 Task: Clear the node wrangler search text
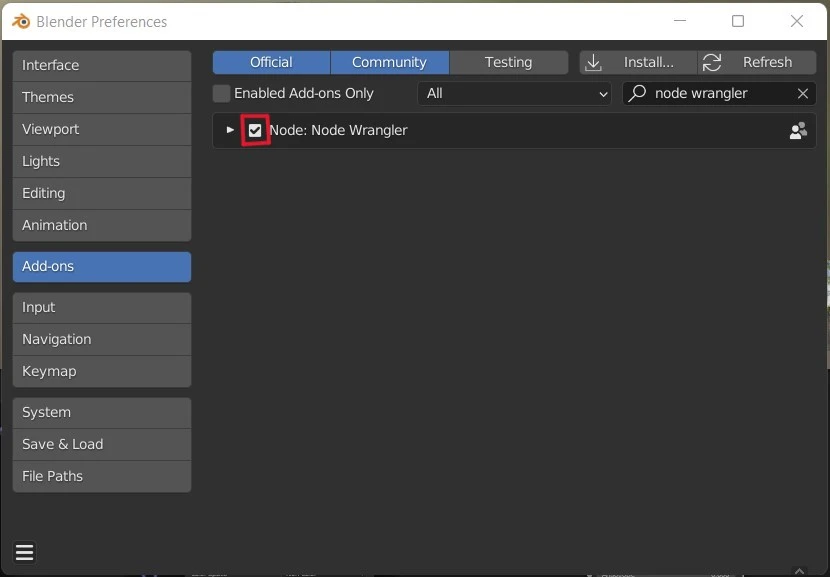click(x=802, y=94)
